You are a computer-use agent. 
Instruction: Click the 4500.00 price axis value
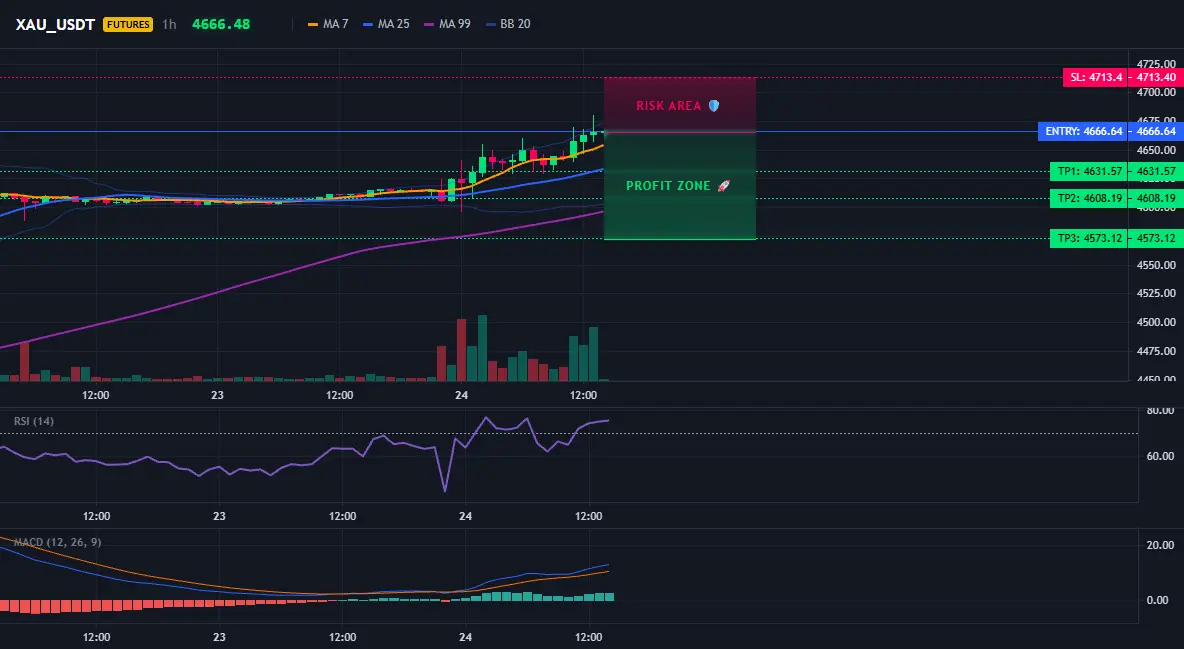coord(1156,322)
